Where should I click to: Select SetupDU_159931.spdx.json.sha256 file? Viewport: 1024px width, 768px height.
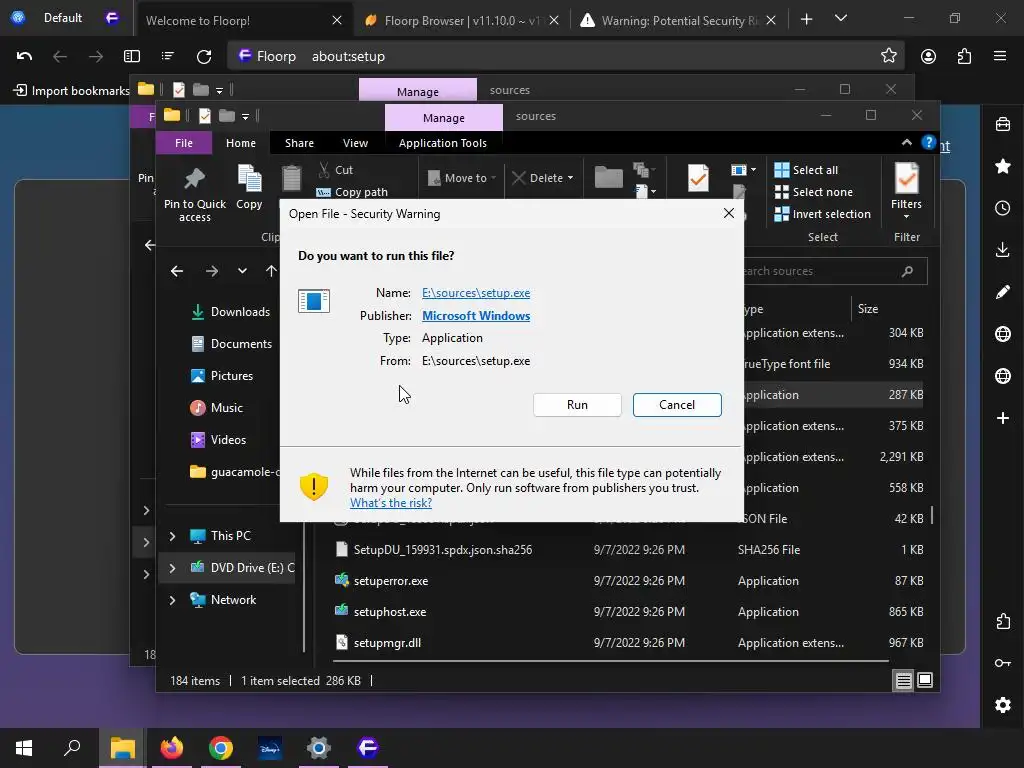point(442,550)
